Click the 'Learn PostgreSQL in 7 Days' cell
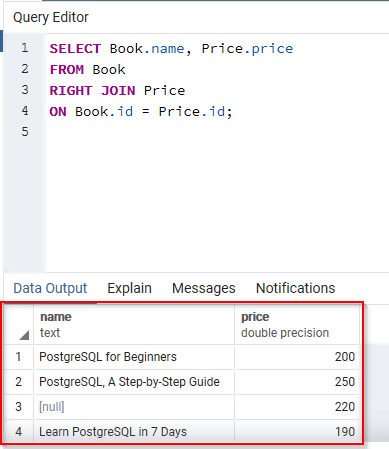 (134, 432)
